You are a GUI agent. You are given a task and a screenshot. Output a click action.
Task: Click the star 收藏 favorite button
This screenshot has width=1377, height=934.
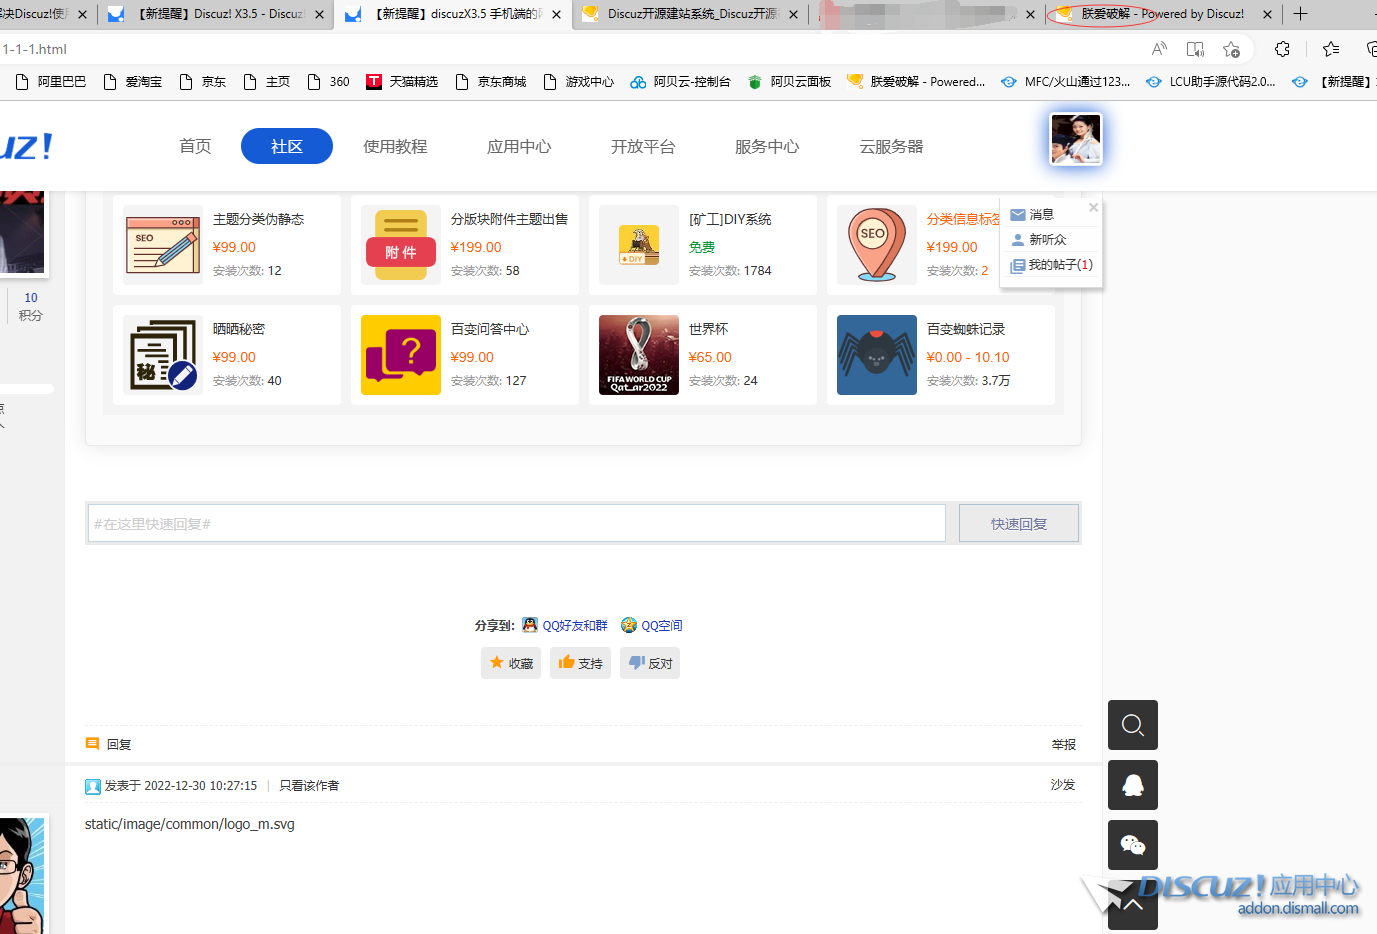510,663
